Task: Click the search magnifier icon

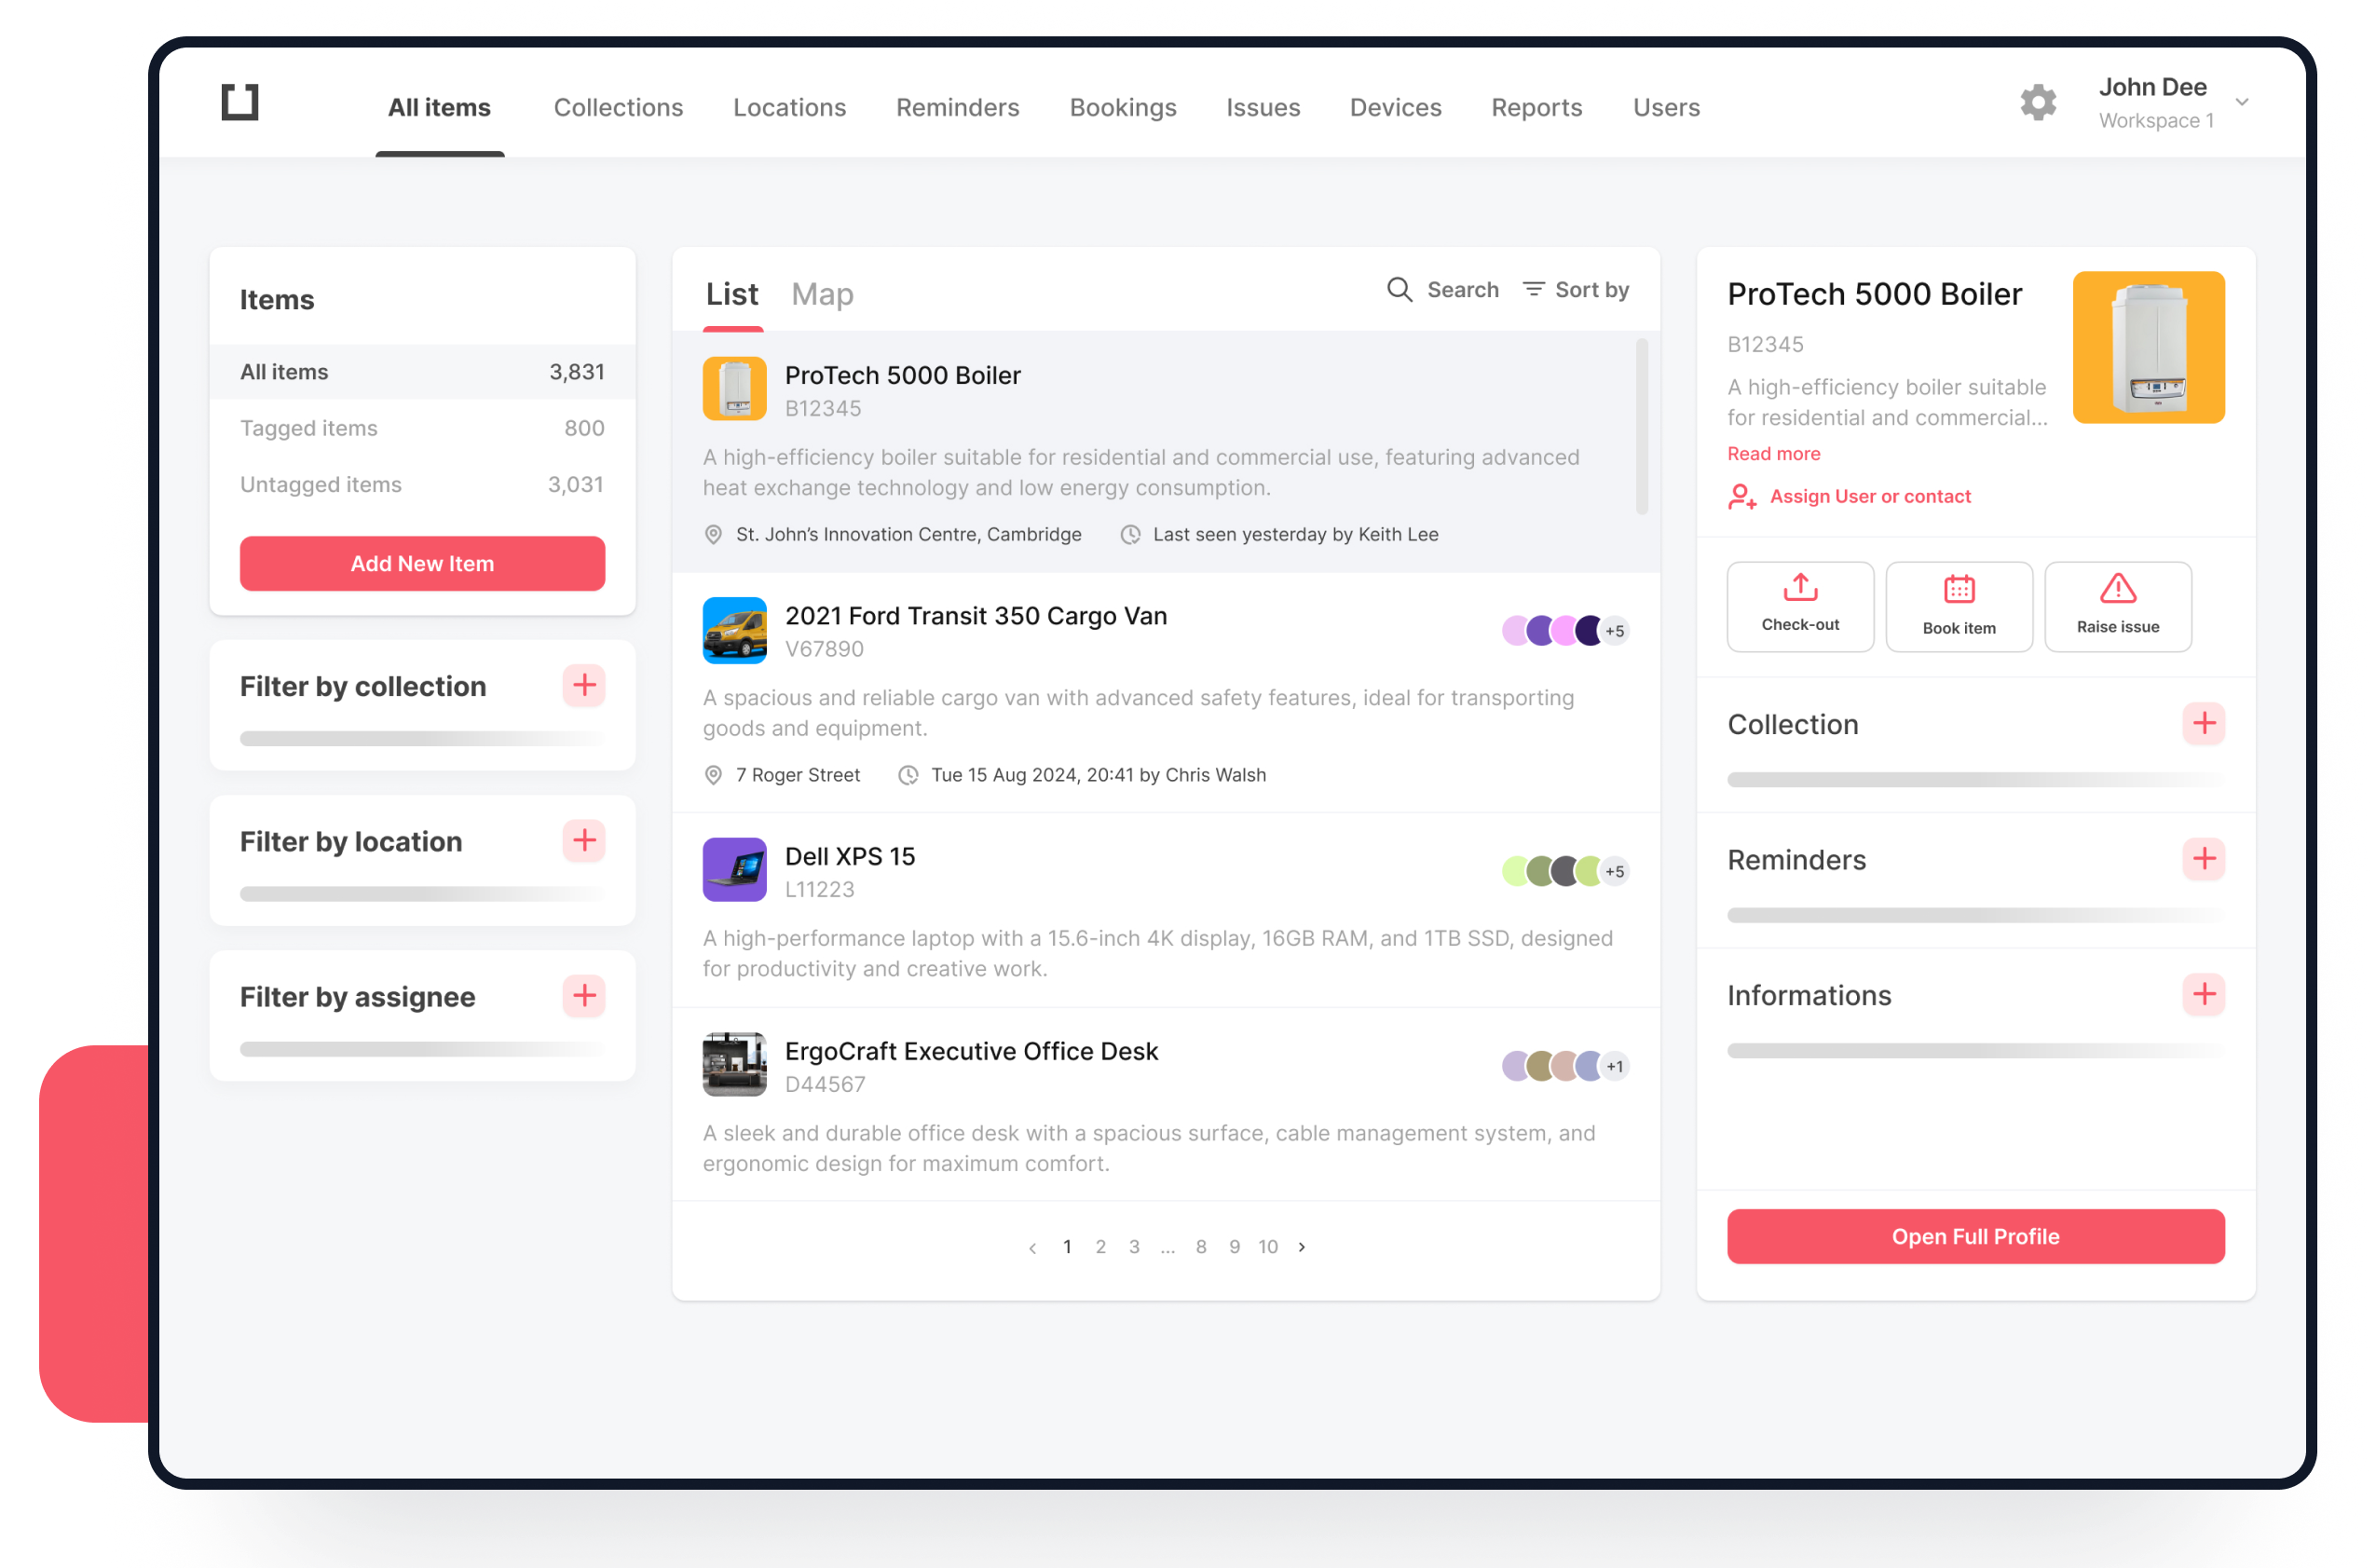Action: pyautogui.click(x=1399, y=290)
